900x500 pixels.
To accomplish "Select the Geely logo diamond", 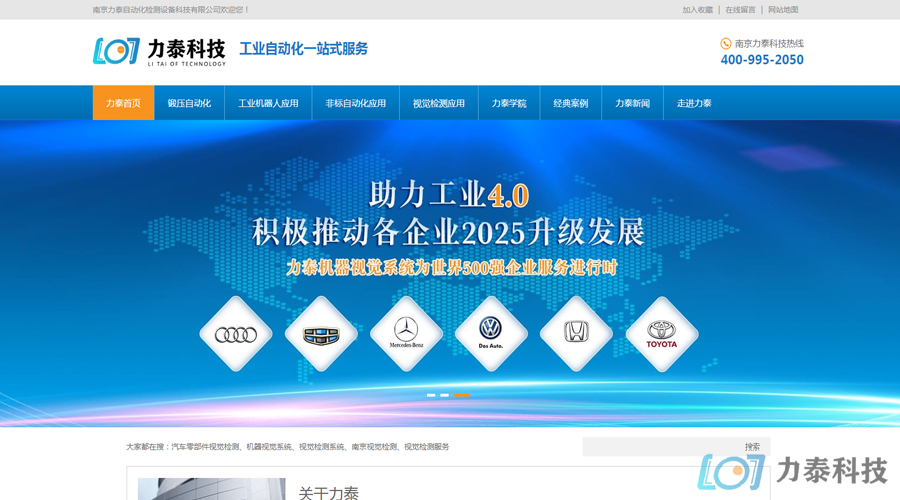I will click(x=321, y=334).
